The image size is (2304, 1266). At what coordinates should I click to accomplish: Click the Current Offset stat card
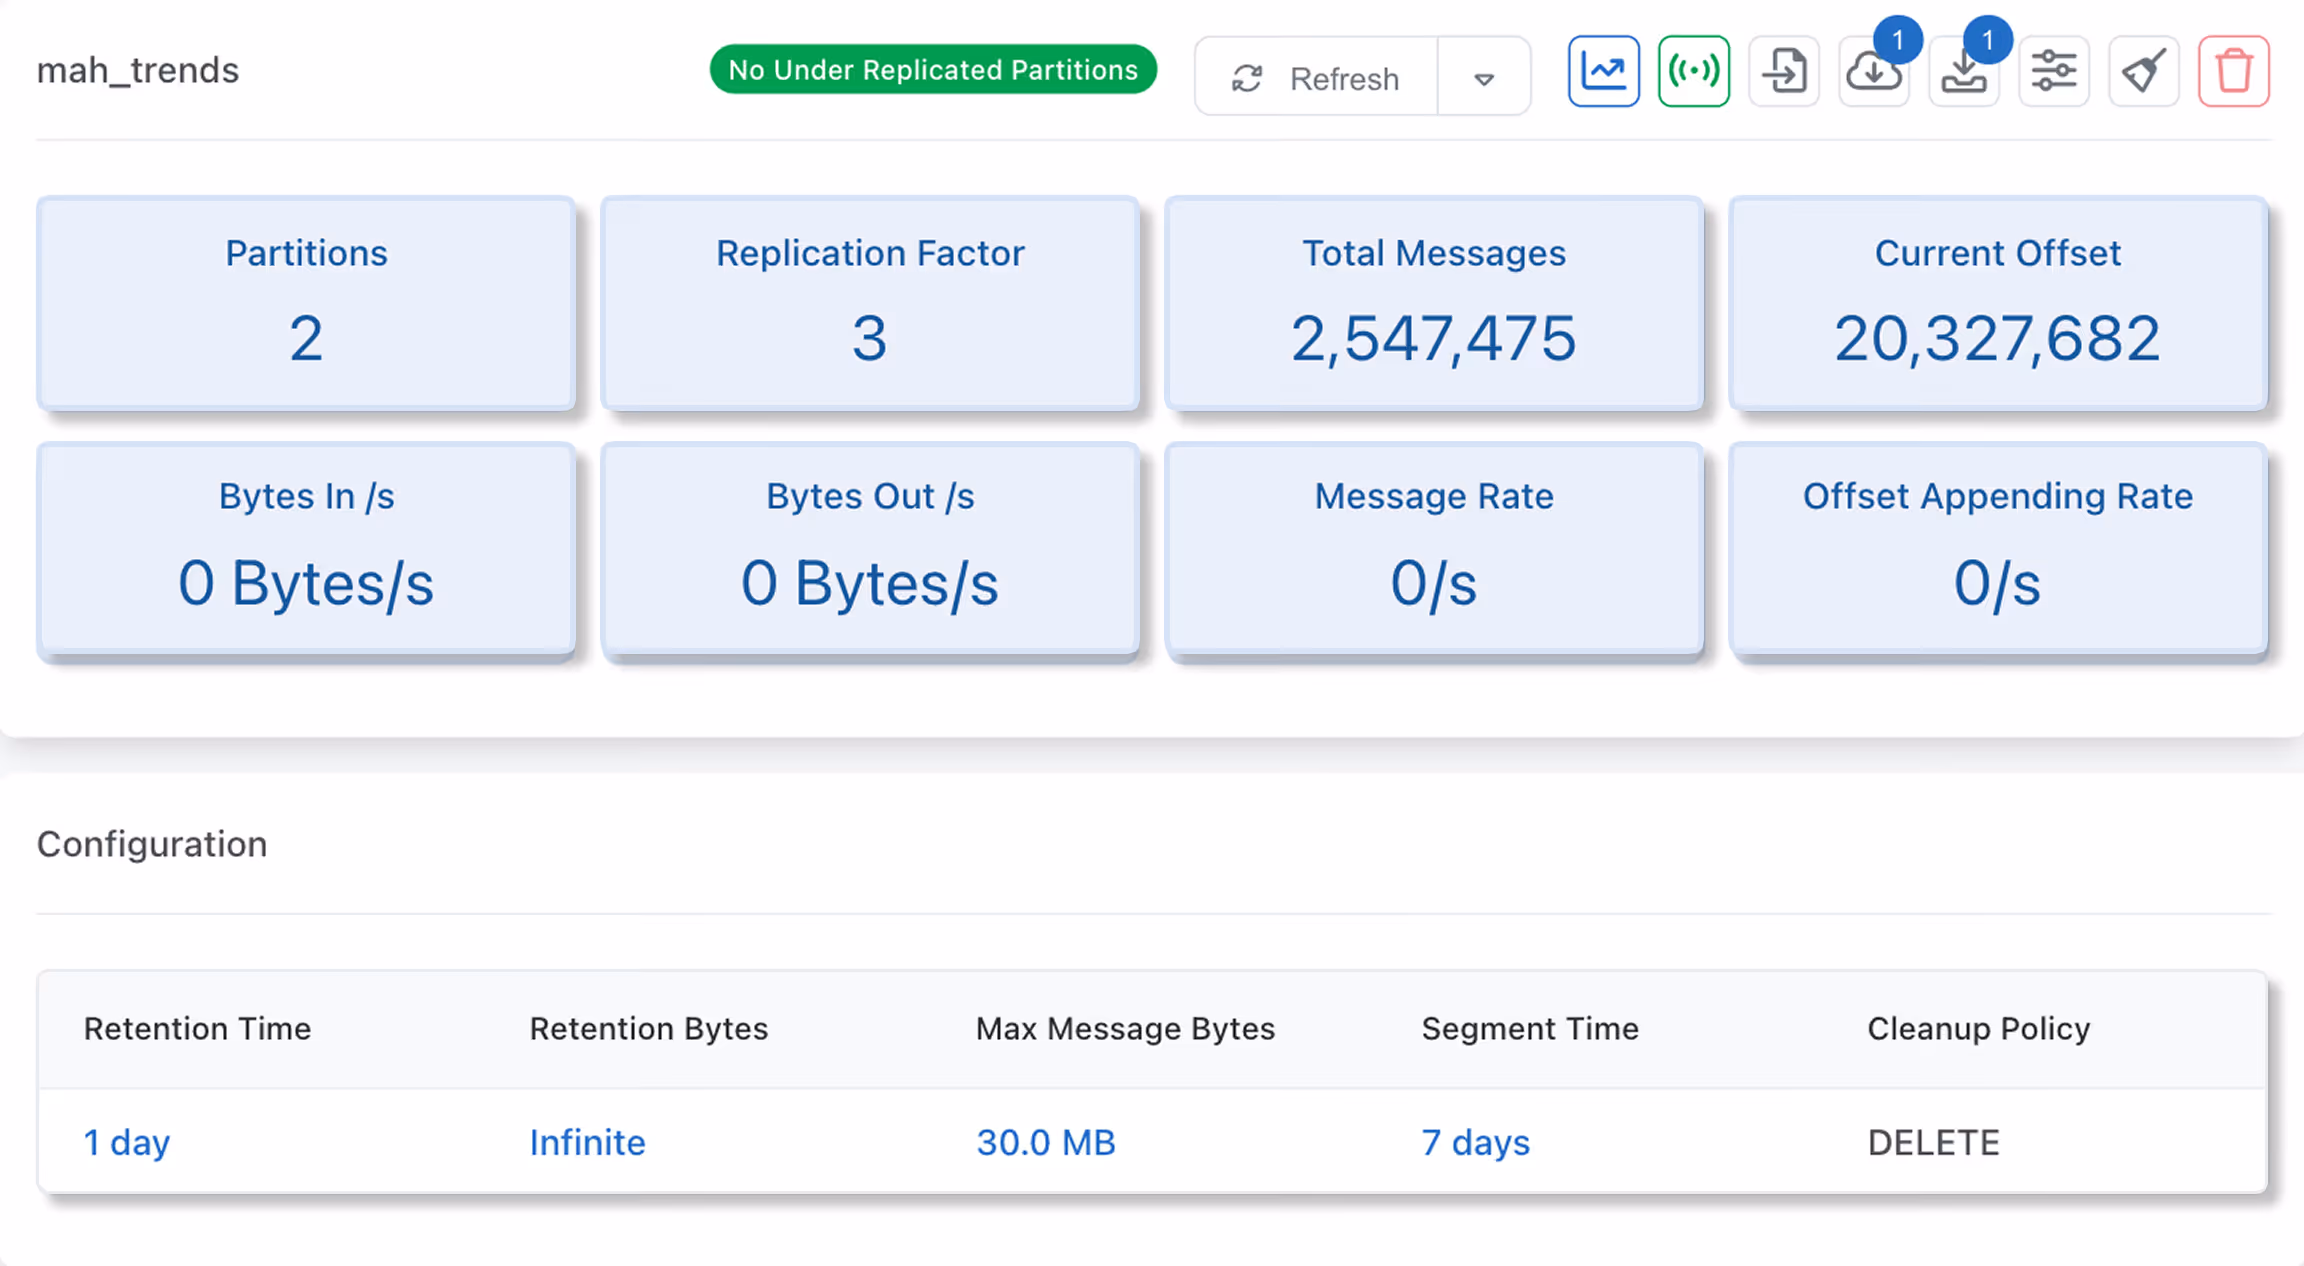click(1998, 303)
